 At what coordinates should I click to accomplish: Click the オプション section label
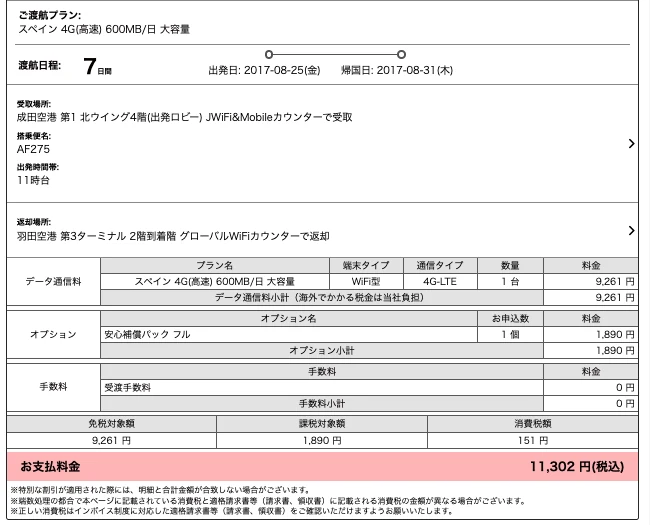[x=53, y=335]
